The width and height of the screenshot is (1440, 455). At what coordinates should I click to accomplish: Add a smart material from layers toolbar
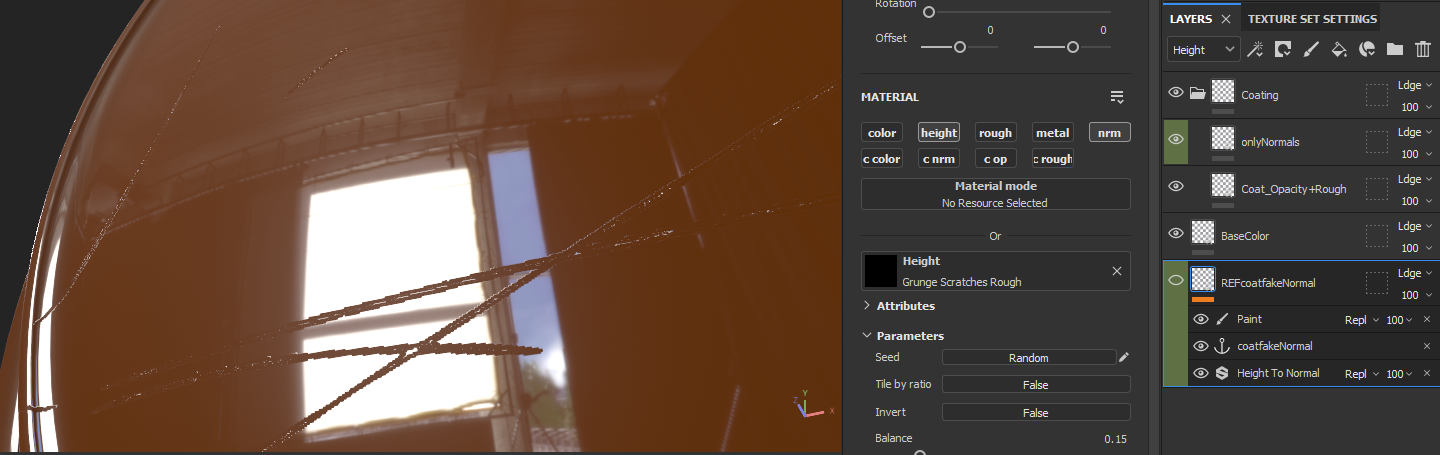click(1367, 49)
